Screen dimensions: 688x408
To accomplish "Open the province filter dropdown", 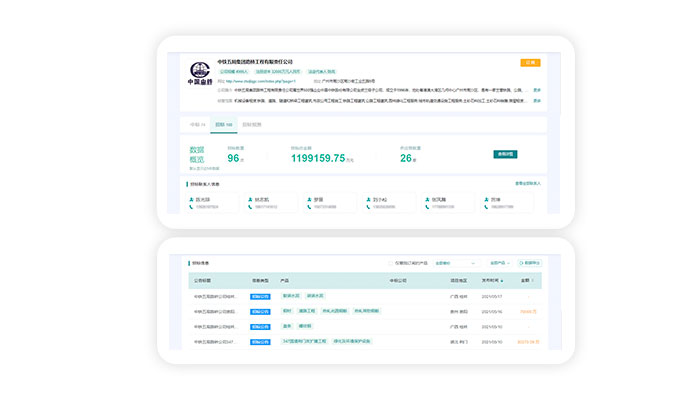I will pyautogui.click(x=455, y=263).
